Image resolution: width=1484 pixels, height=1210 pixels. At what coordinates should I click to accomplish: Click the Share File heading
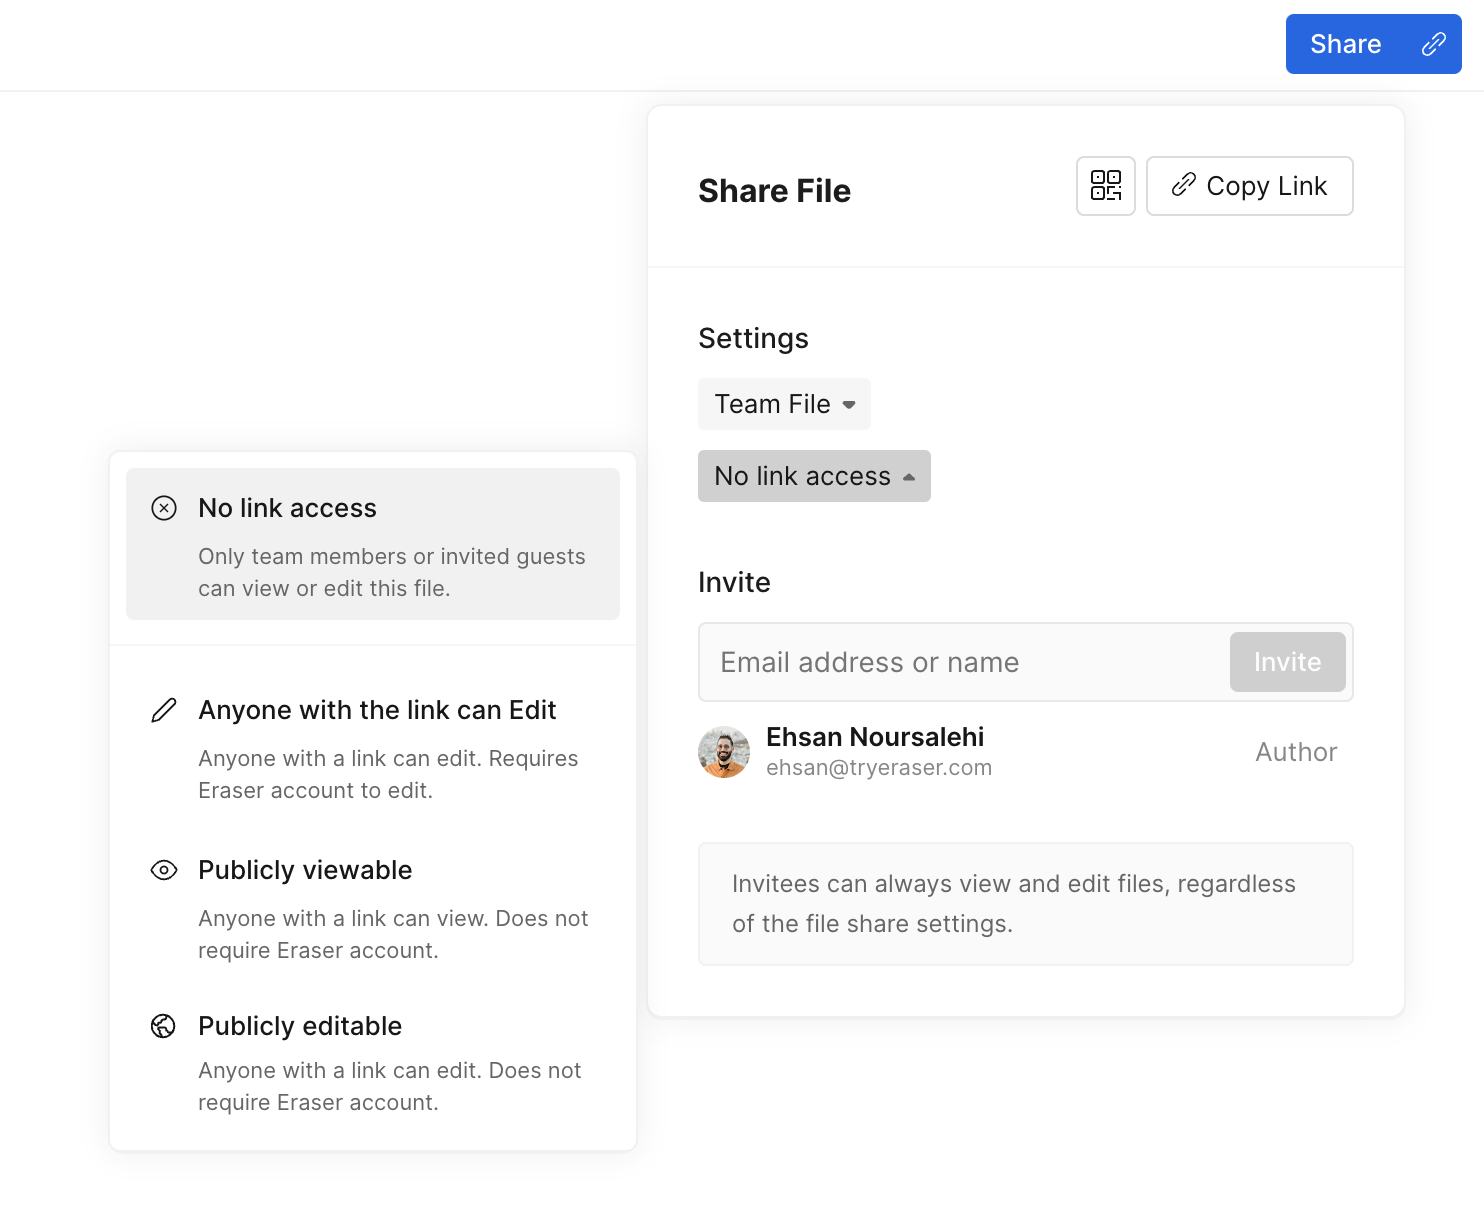774,190
